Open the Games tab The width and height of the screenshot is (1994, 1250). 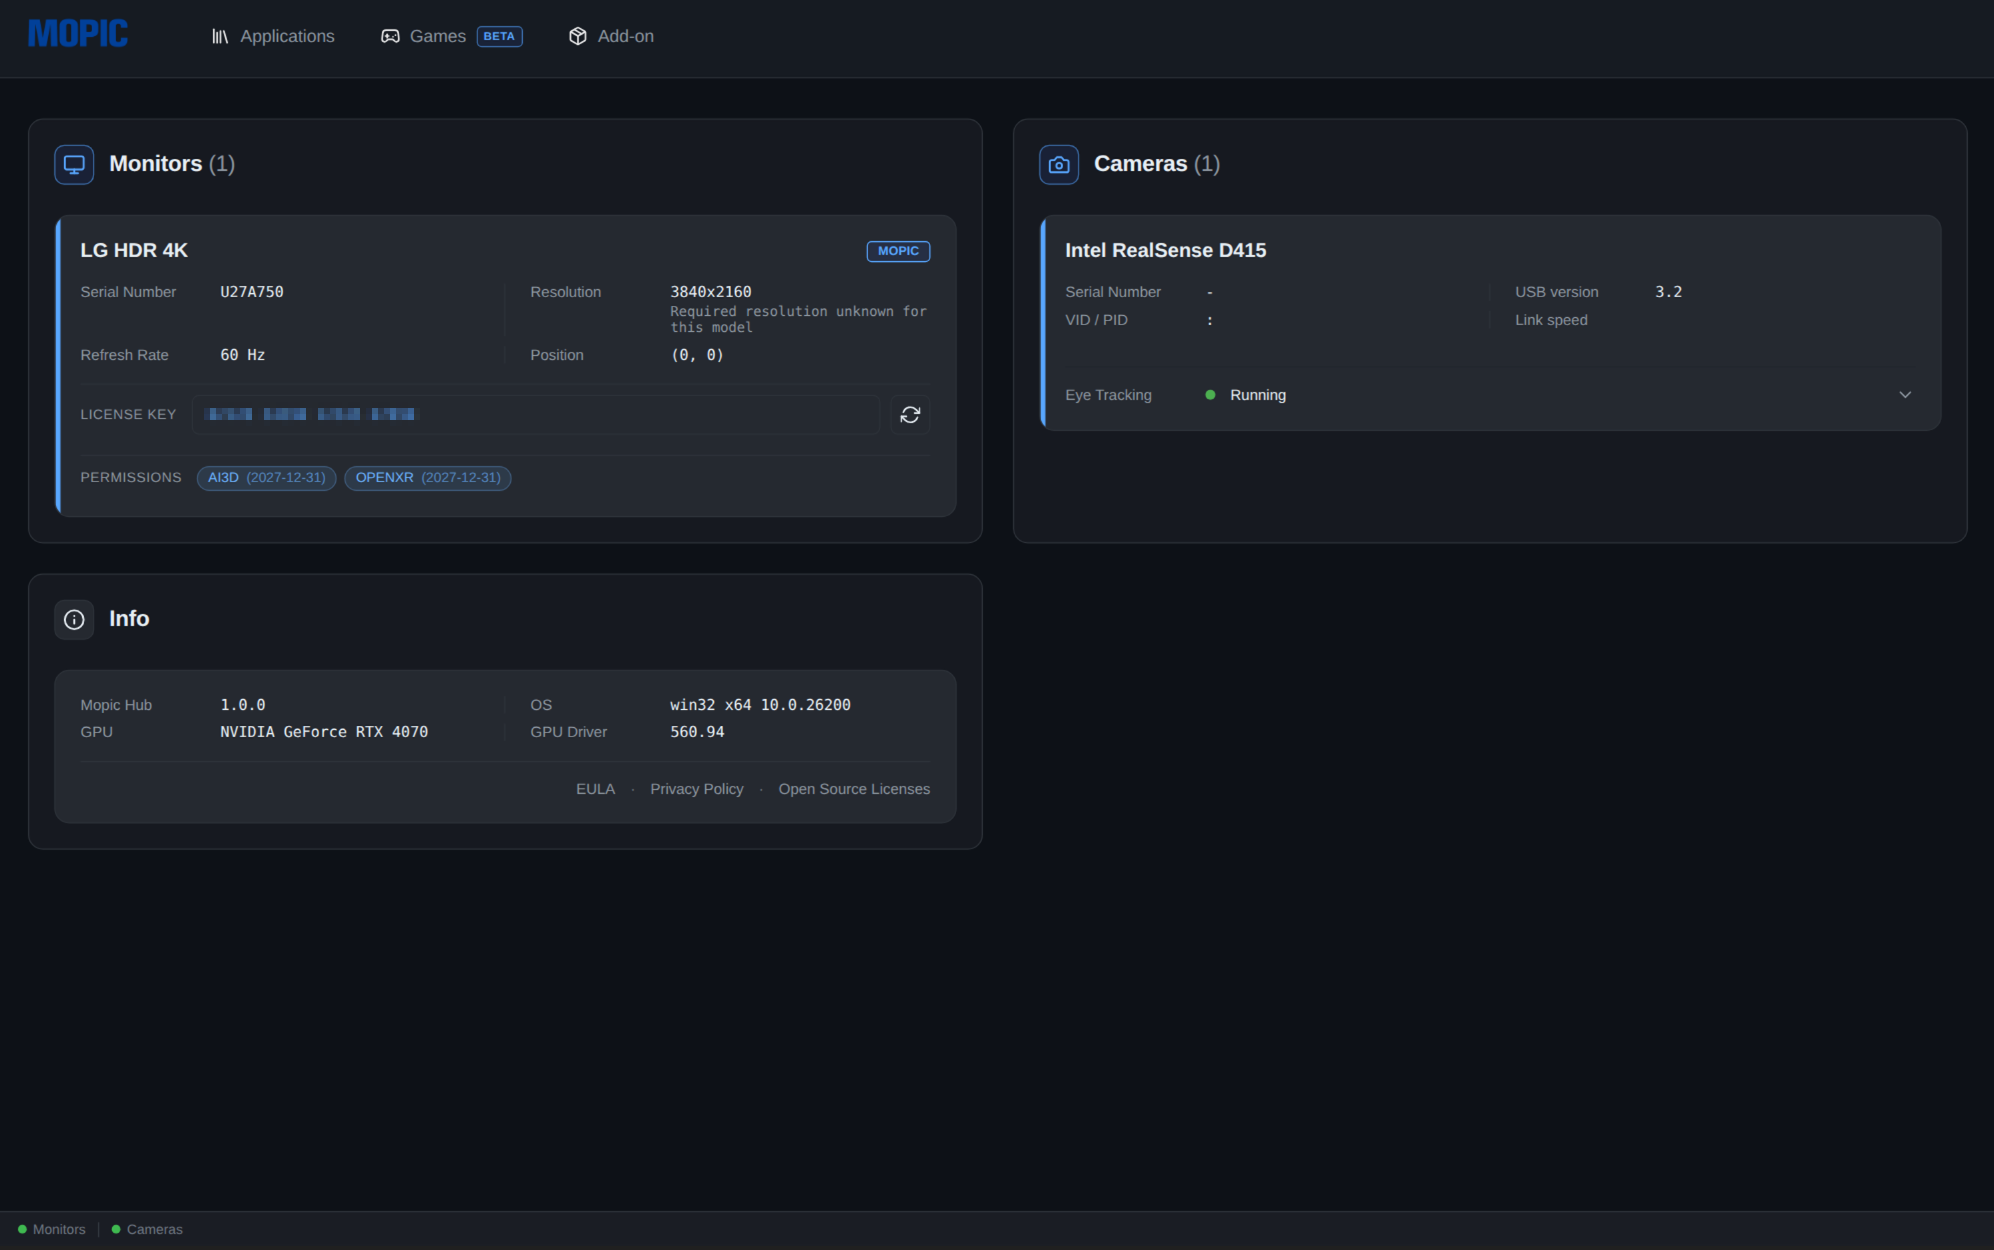click(451, 36)
